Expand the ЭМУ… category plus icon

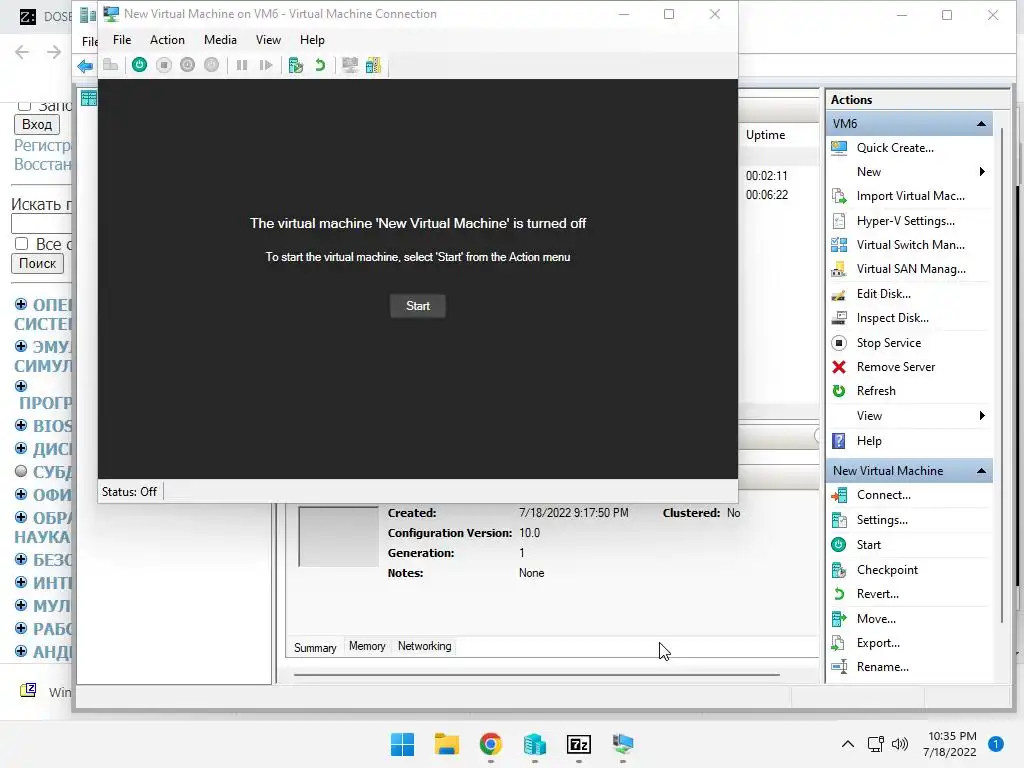[x=21, y=346]
